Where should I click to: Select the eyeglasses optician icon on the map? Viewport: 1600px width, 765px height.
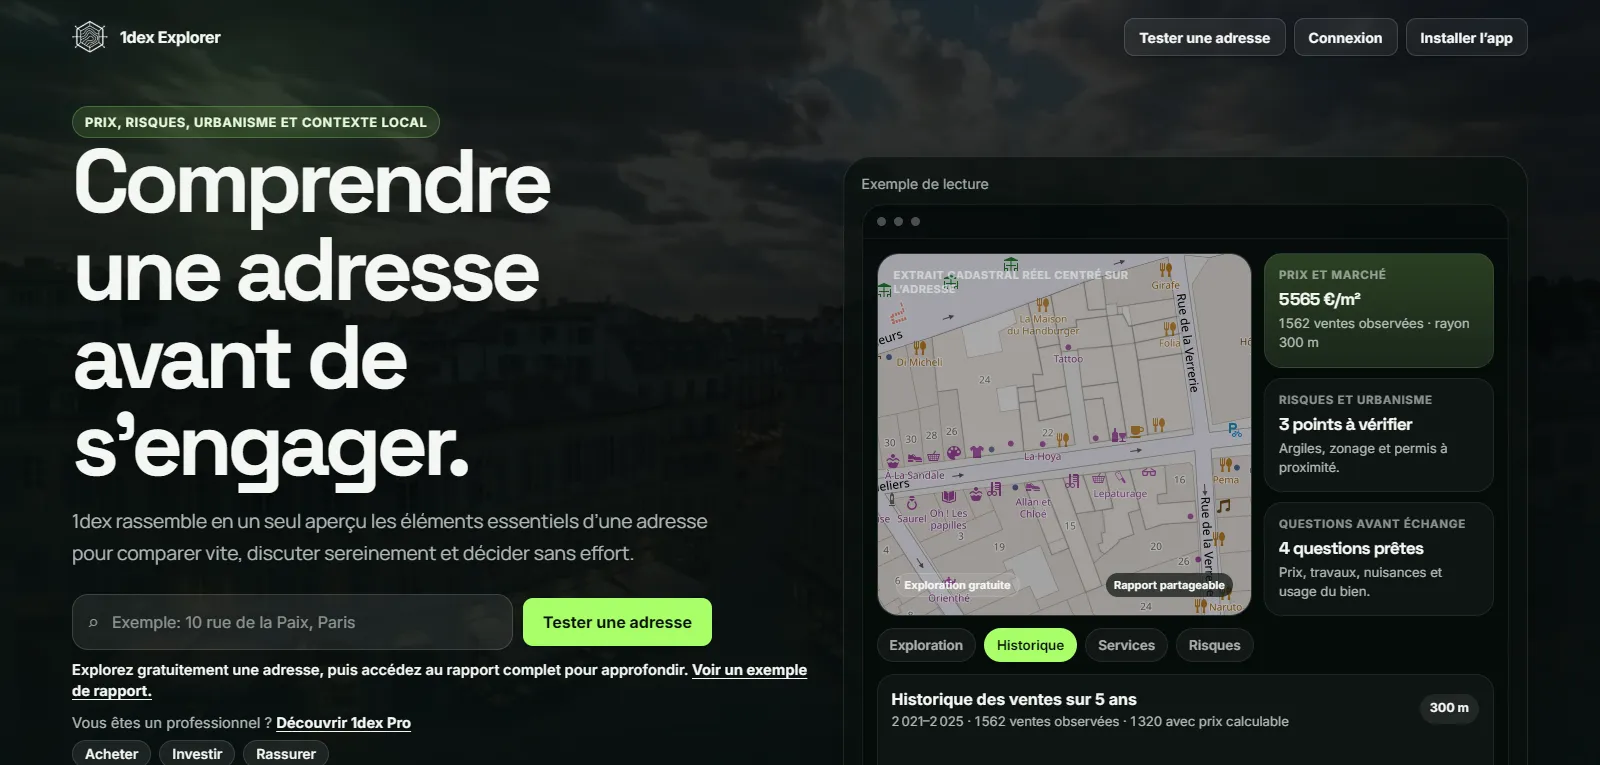[x=1149, y=472]
